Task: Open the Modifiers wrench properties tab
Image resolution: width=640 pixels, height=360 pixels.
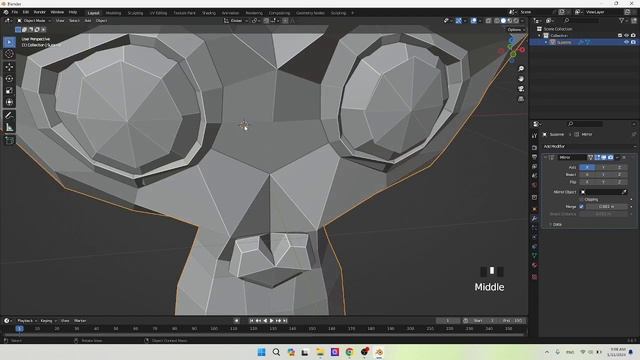Action: click(534, 219)
